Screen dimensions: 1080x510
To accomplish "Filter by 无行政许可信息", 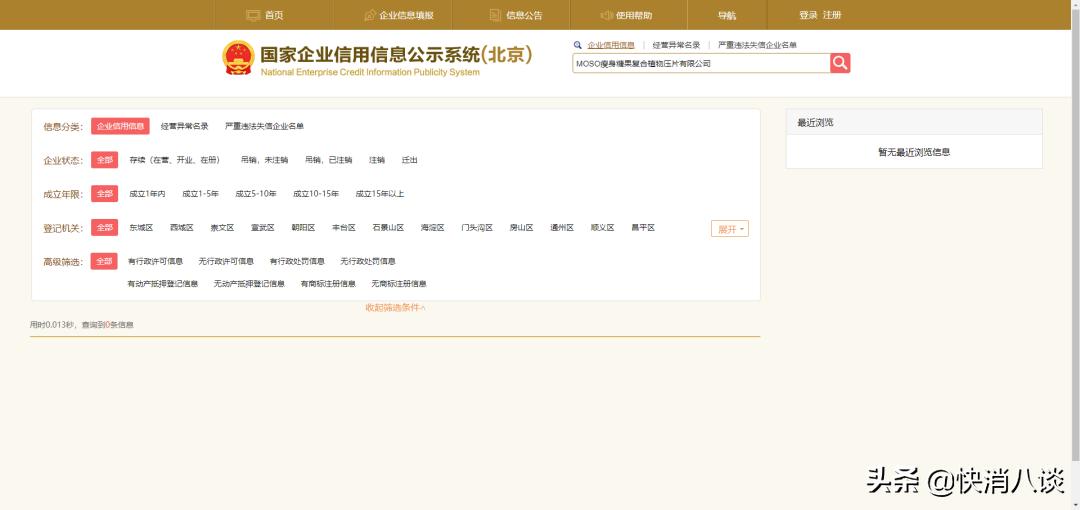I will coord(227,261).
